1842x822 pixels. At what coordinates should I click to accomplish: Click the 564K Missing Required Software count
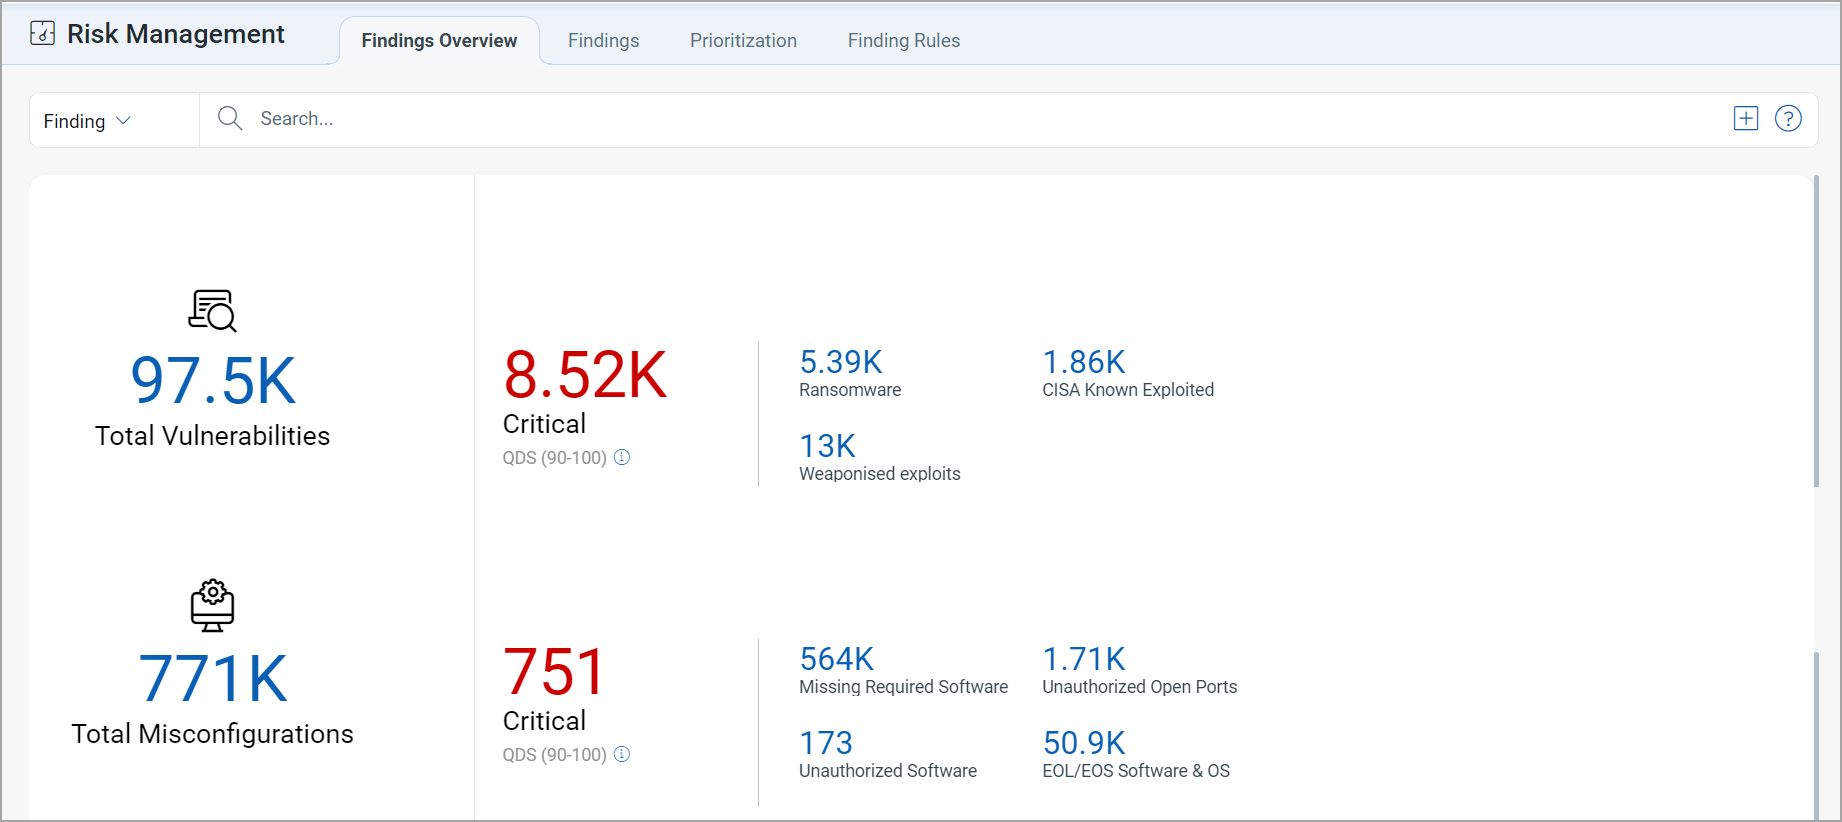pos(837,658)
